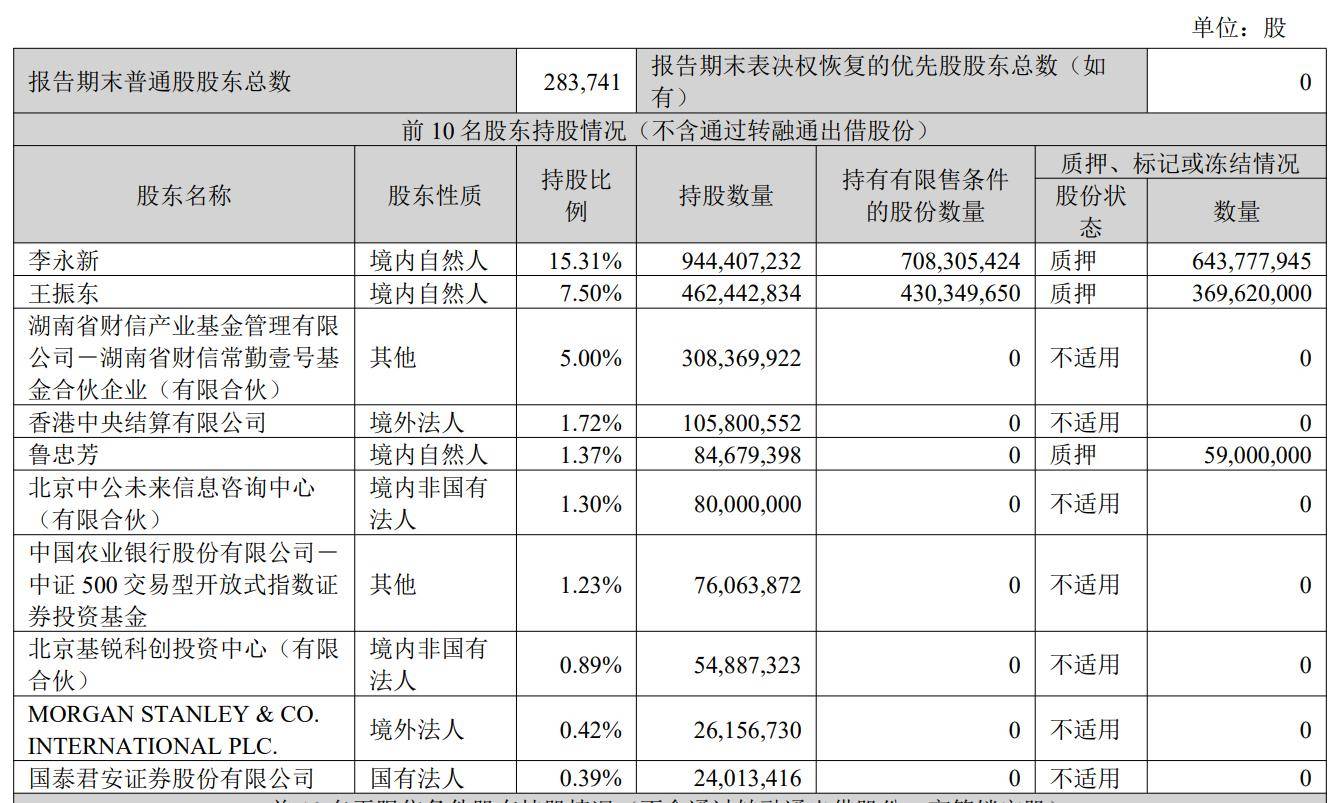Click the share count 80,000,000
The image size is (1340, 803).
pos(747,503)
